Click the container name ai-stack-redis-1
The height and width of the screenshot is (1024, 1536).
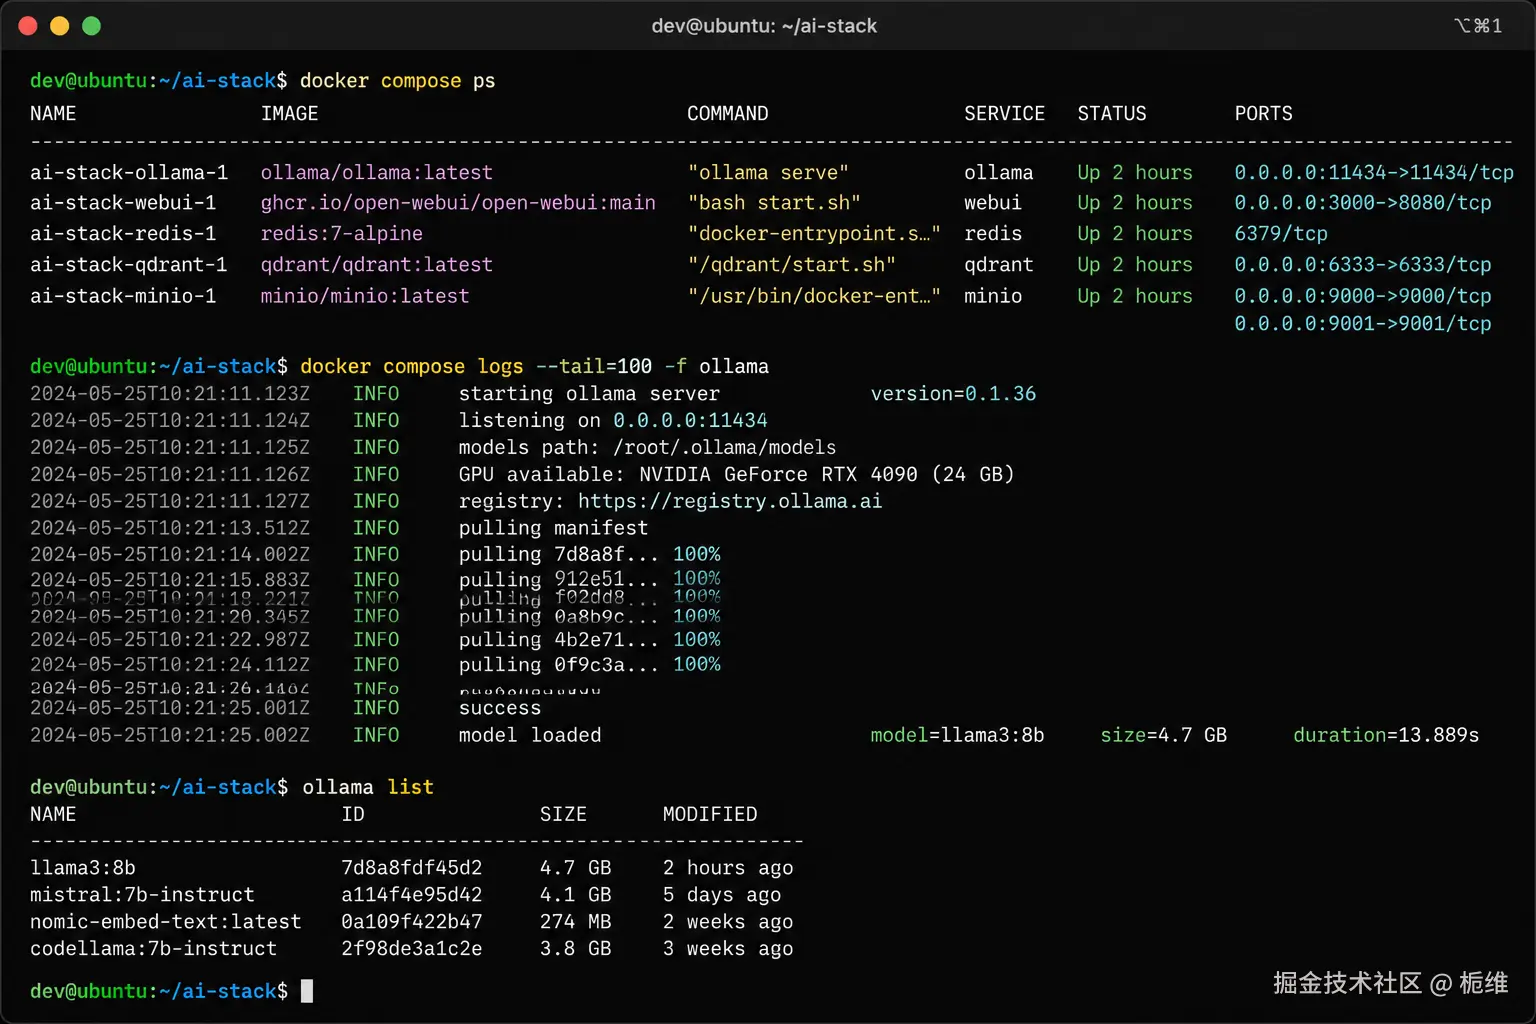point(123,234)
